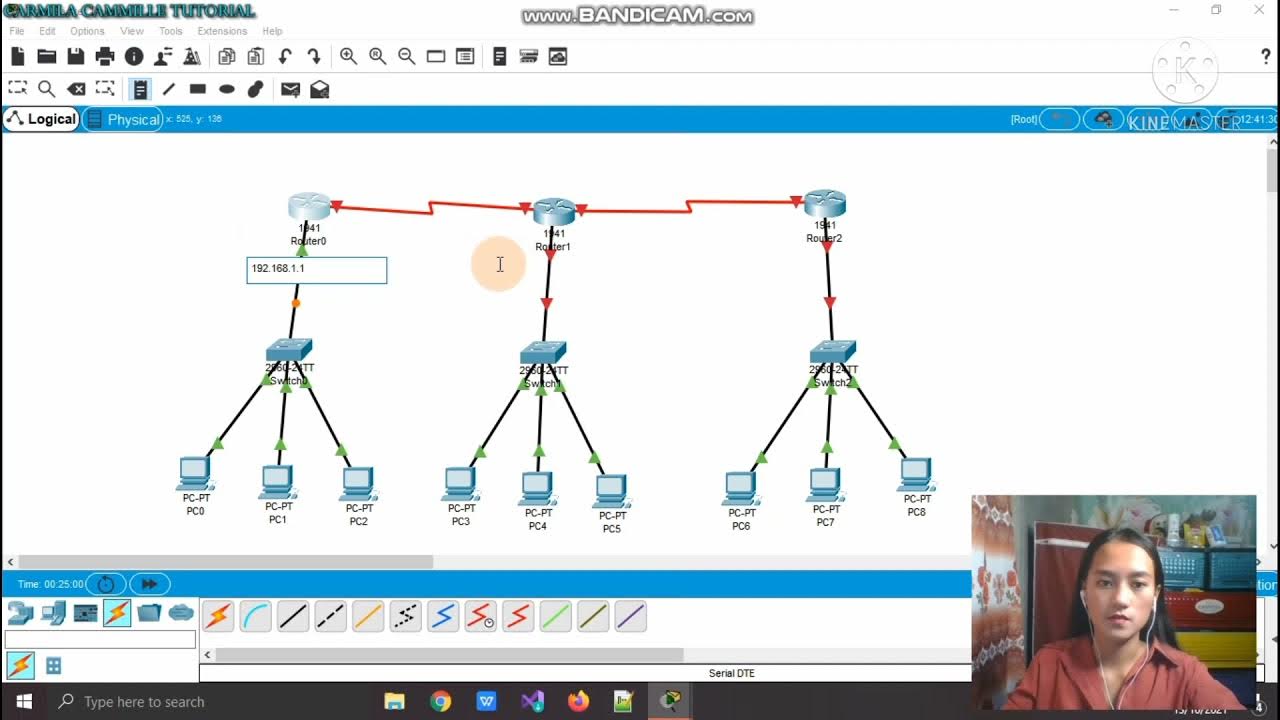Add a Simple PDU envelope
The image size is (1280, 720).
point(291,89)
